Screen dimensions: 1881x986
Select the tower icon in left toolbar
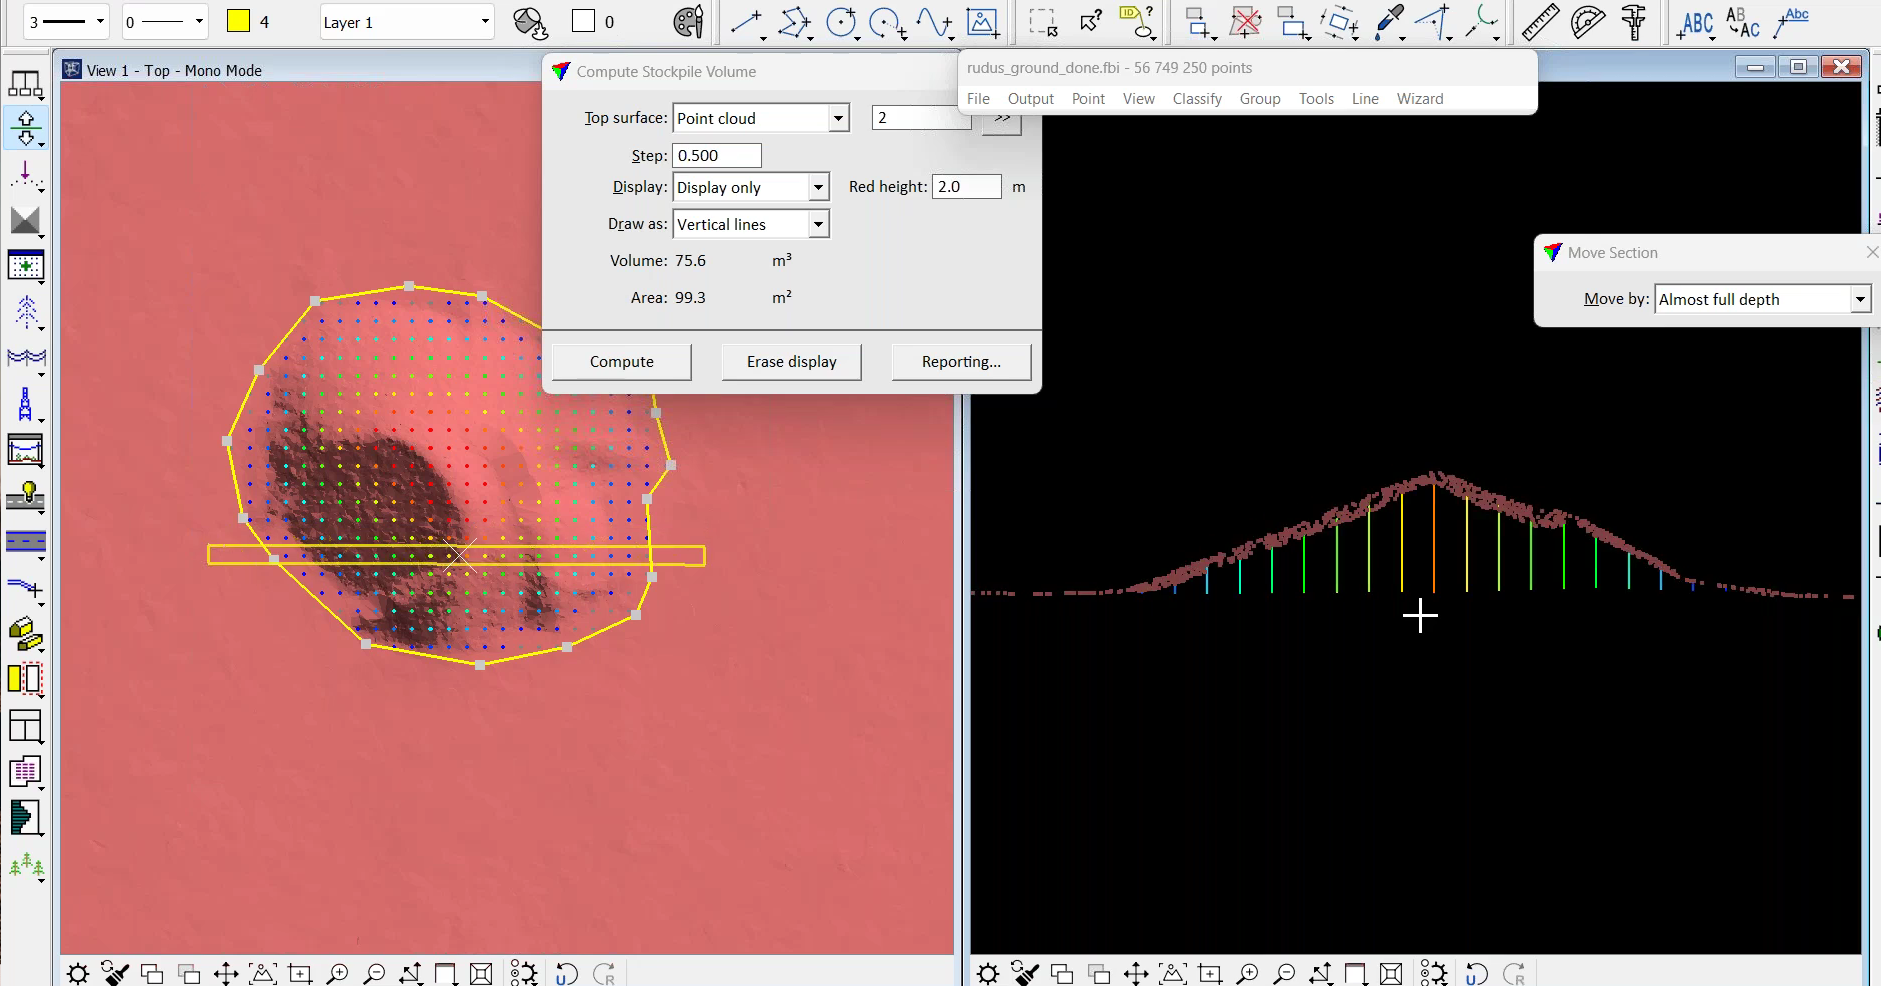click(26, 405)
